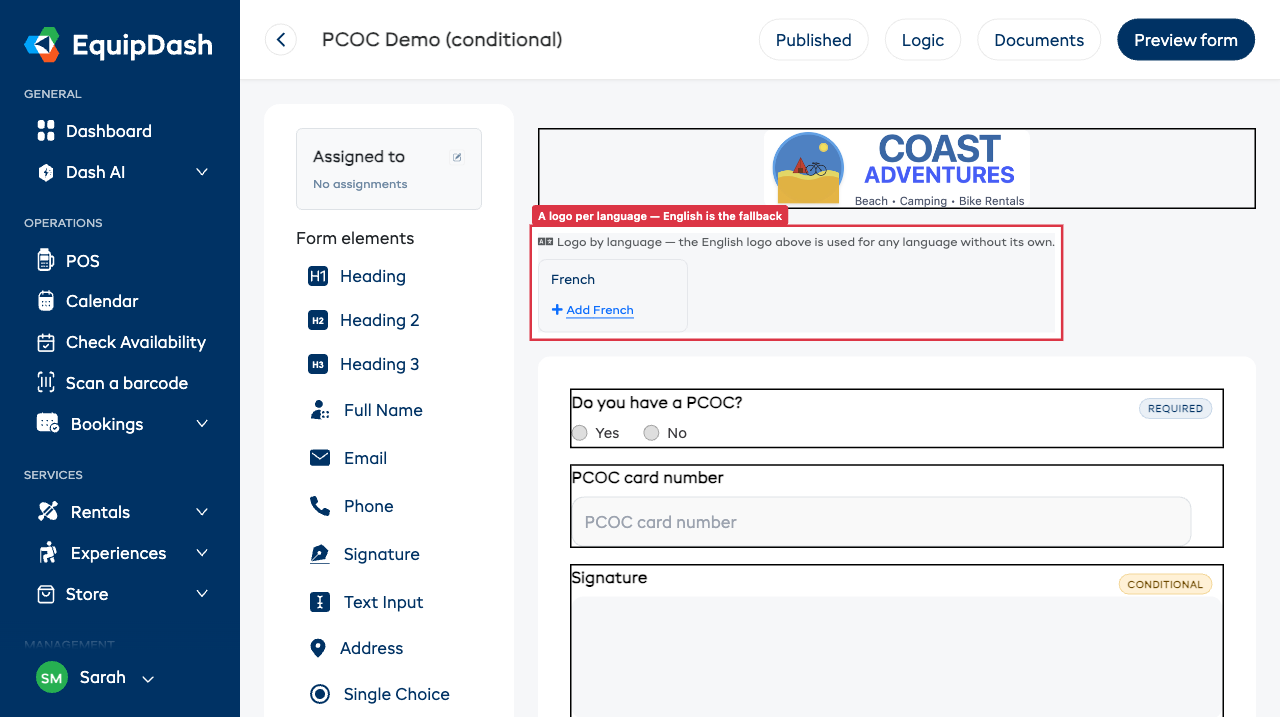Click the Coast Adventures logo image
Viewport: 1280px width, 717px height.
coord(897,169)
